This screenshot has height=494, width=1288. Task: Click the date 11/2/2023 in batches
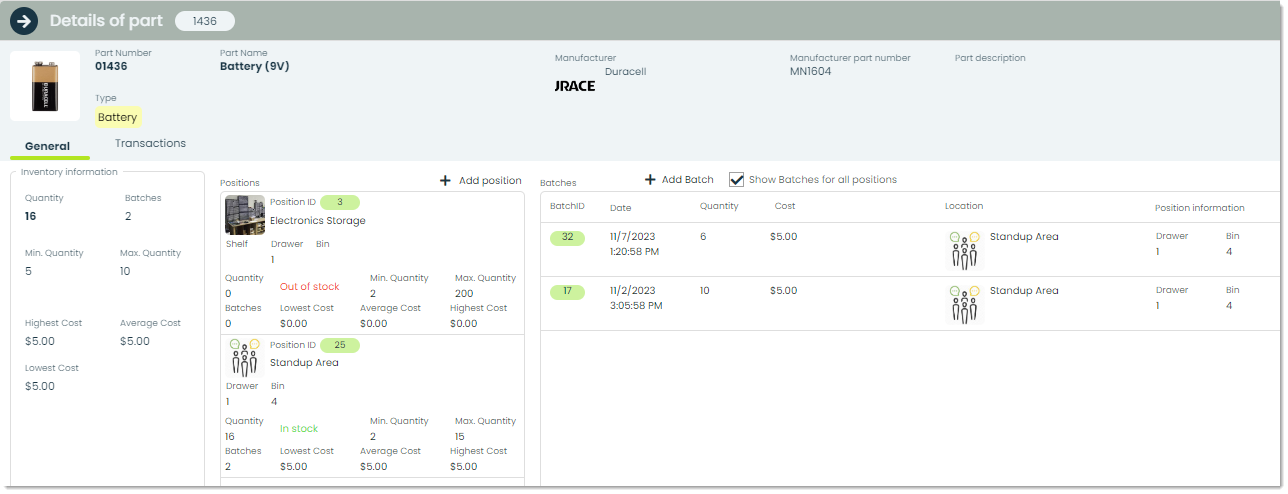click(x=630, y=291)
